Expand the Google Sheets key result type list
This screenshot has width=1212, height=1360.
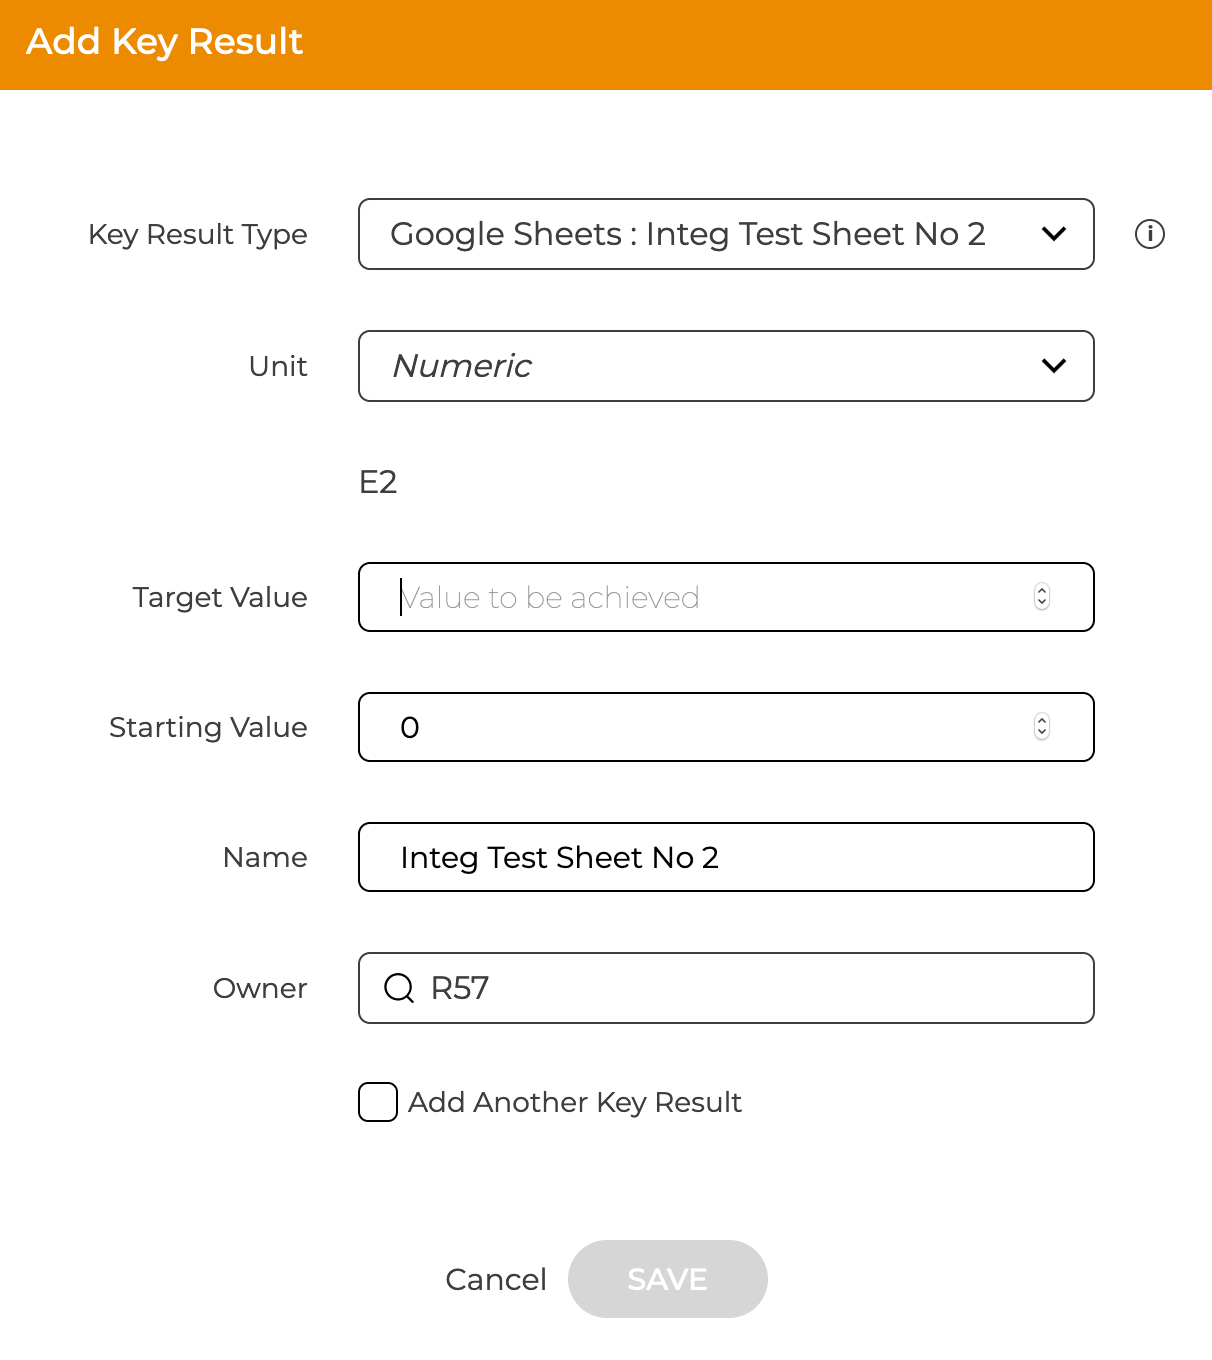pos(726,234)
